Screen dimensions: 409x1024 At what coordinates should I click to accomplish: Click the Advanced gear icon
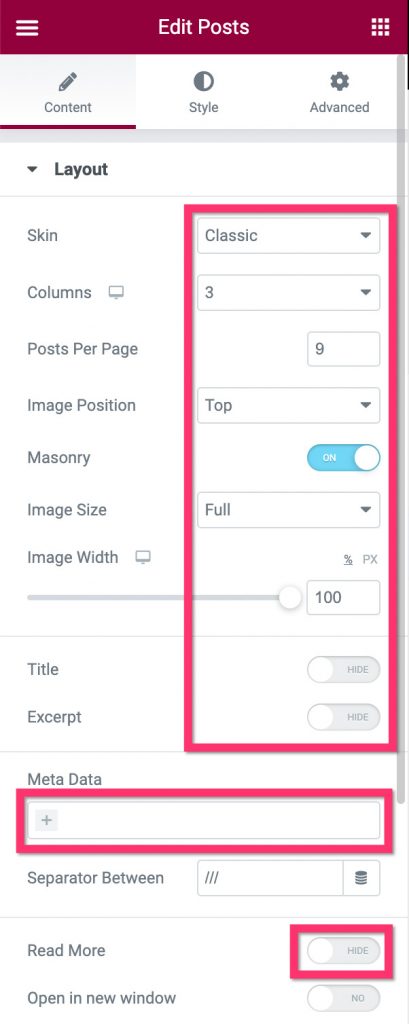tap(339, 82)
